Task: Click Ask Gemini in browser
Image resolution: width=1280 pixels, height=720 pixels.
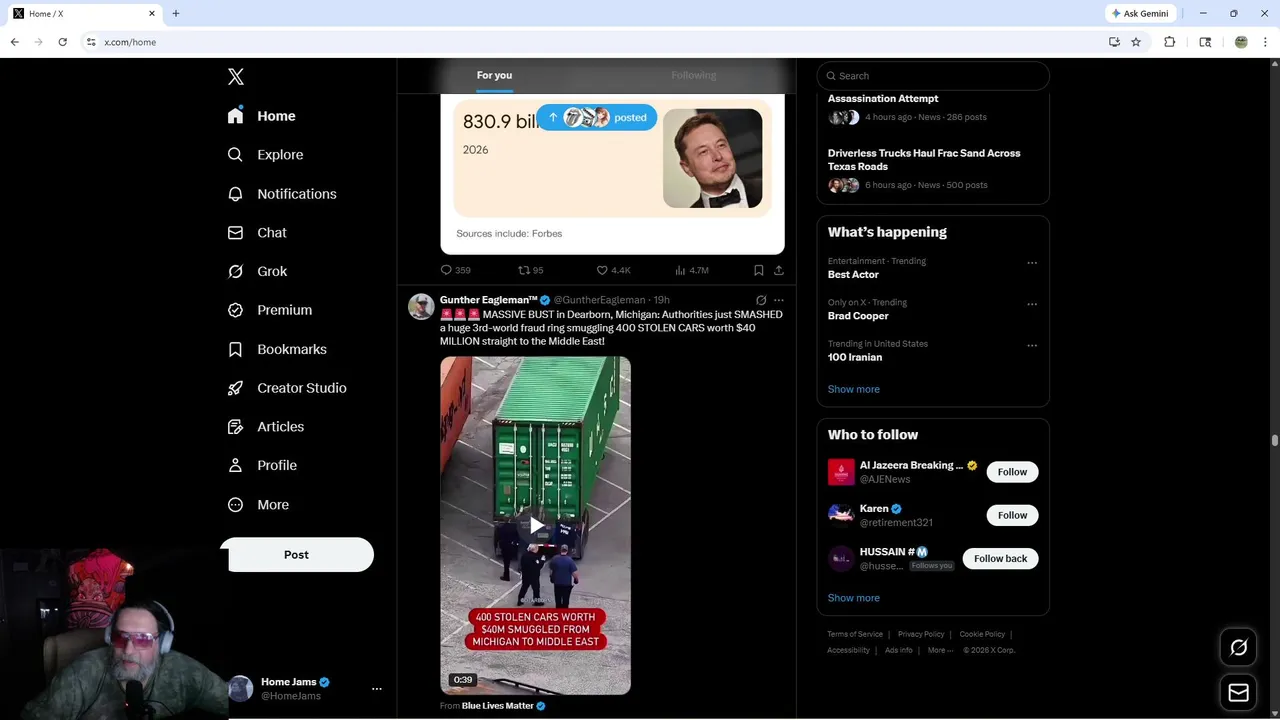Action: tap(1142, 14)
